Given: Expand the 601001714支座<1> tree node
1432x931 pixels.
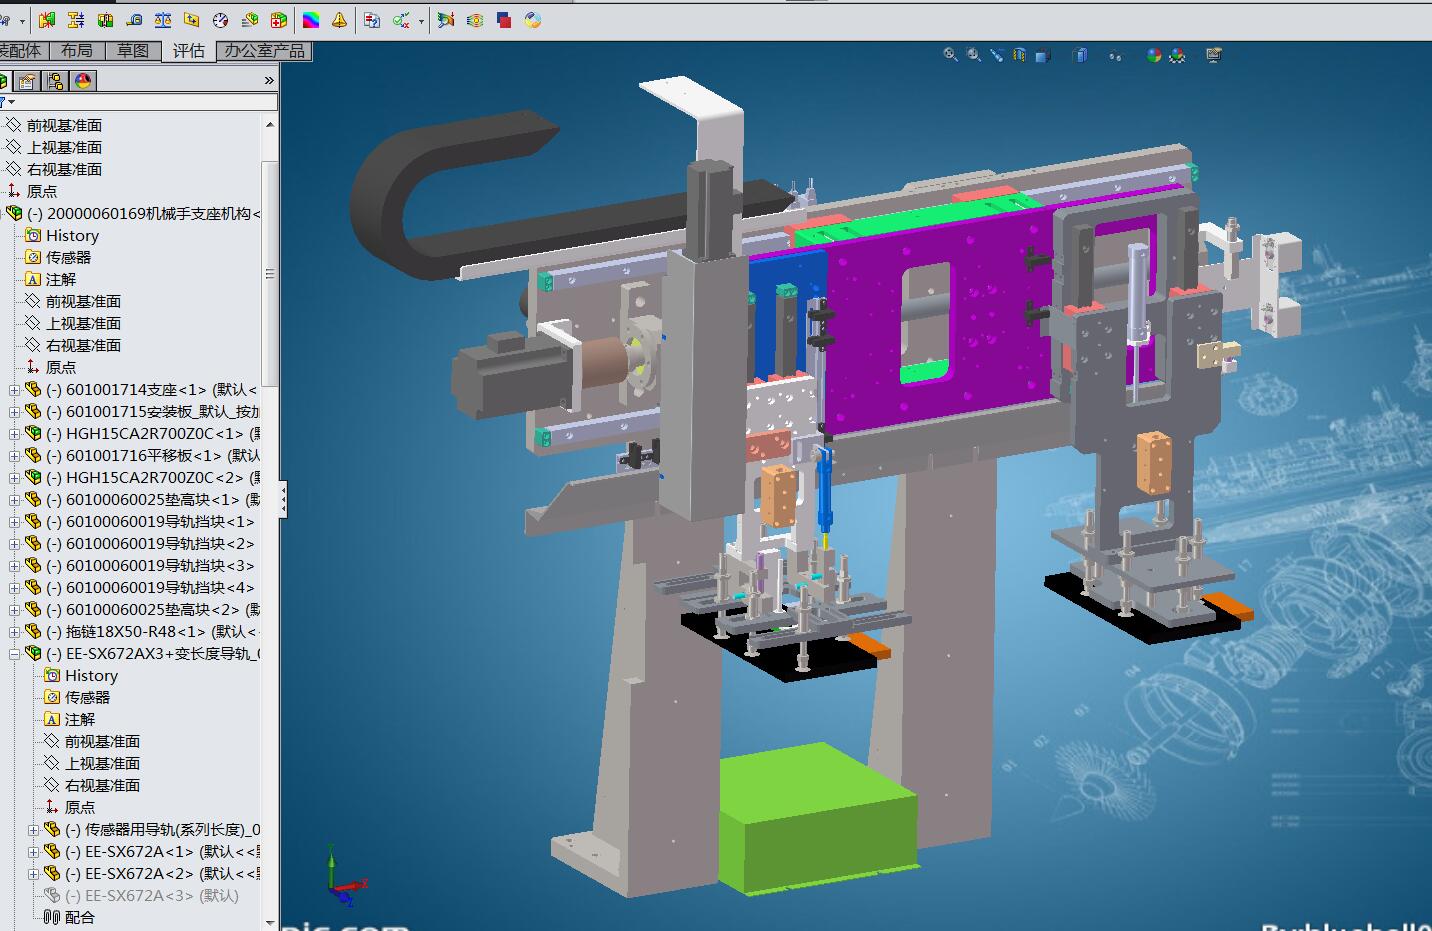Looking at the screenshot, I should [x=14, y=390].
